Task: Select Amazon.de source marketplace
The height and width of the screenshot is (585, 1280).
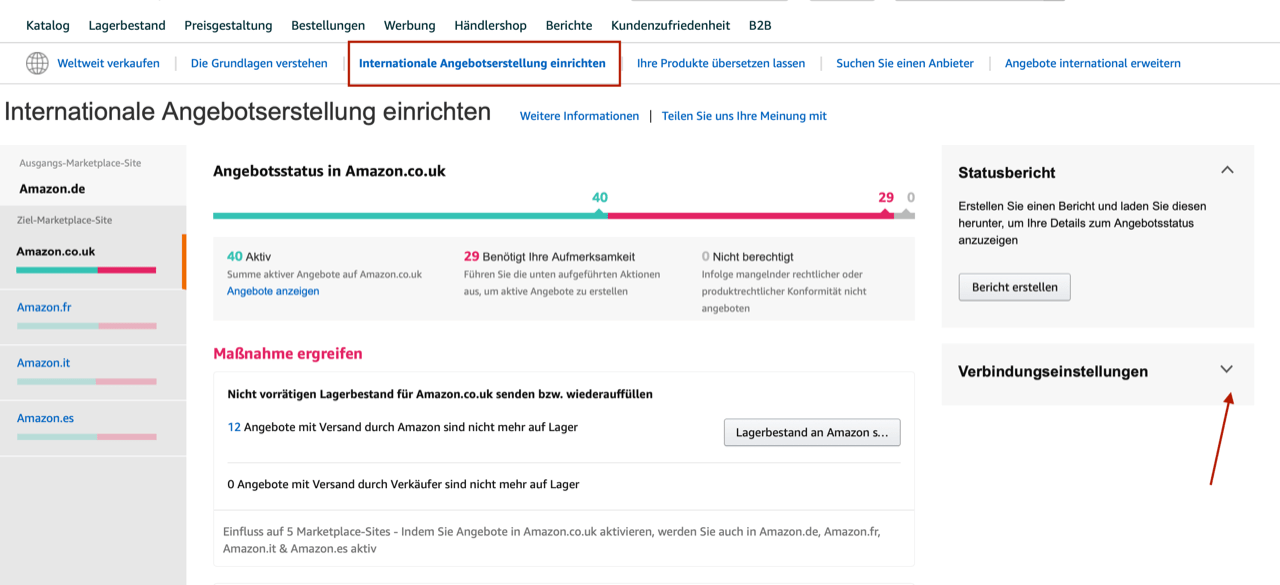Action: pos(52,189)
